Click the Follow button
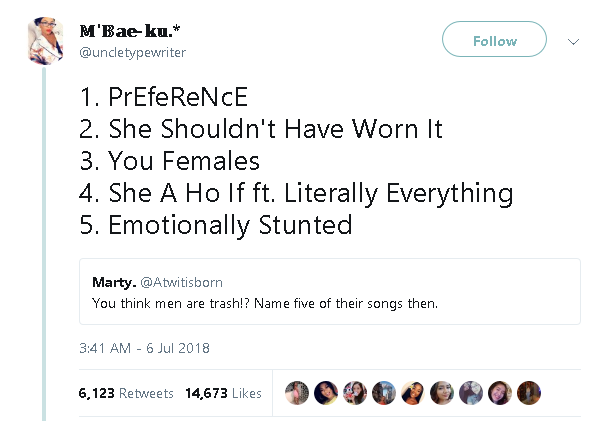The image size is (605, 421). (494, 41)
